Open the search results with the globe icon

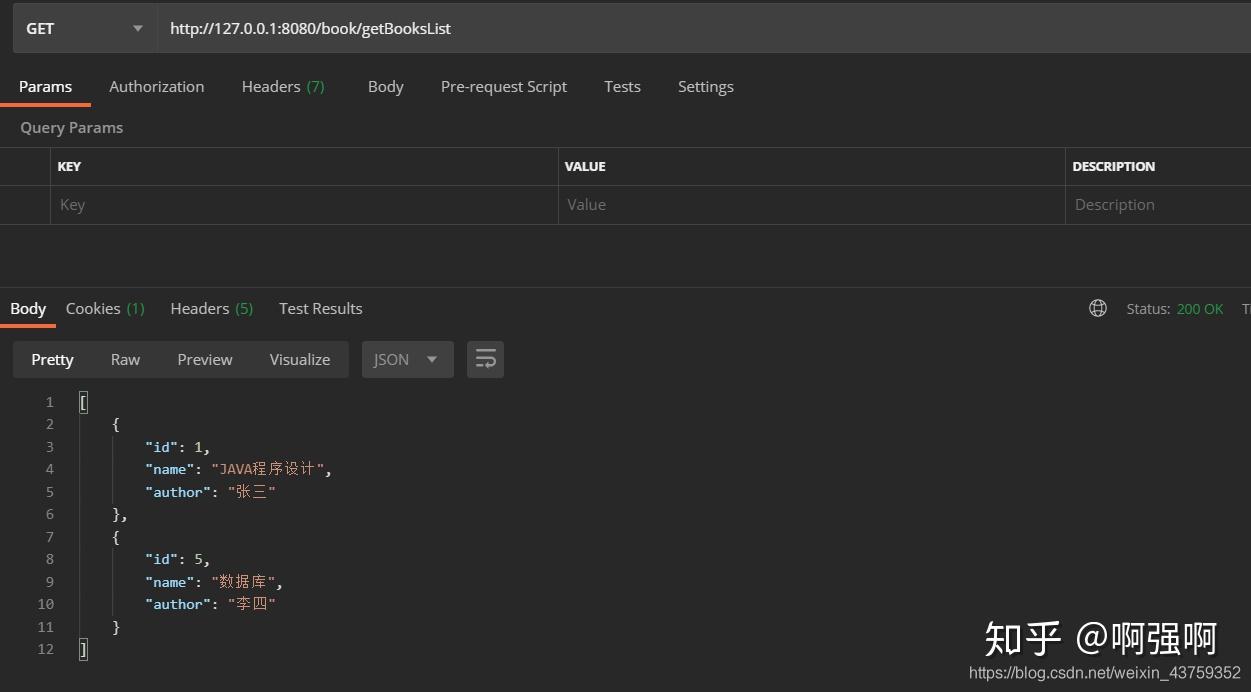(1097, 308)
